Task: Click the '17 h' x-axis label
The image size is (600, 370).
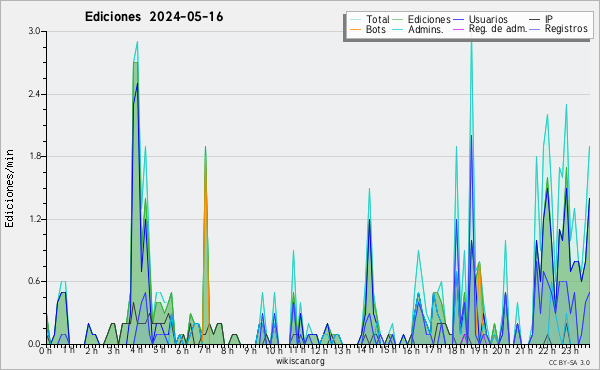Action: pyautogui.click(x=433, y=350)
